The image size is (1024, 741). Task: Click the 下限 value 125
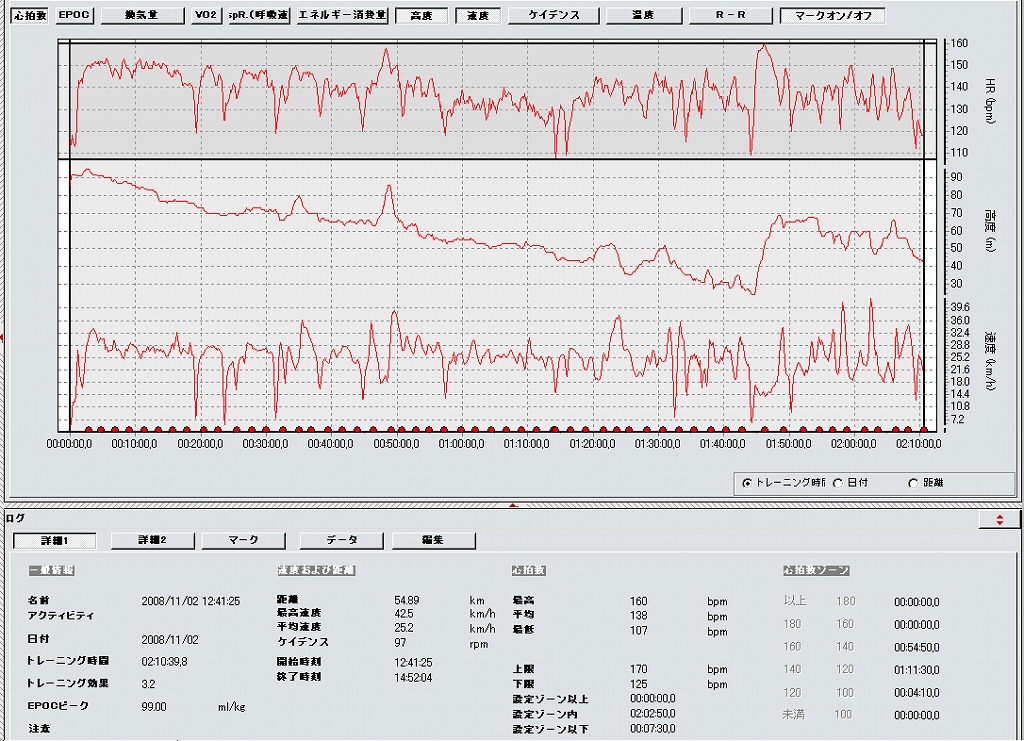click(x=639, y=684)
